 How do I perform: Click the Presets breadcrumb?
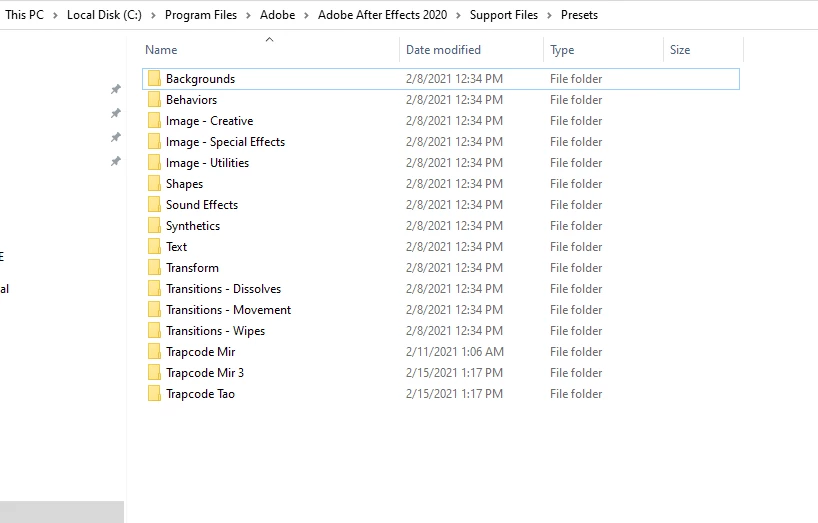point(580,15)
